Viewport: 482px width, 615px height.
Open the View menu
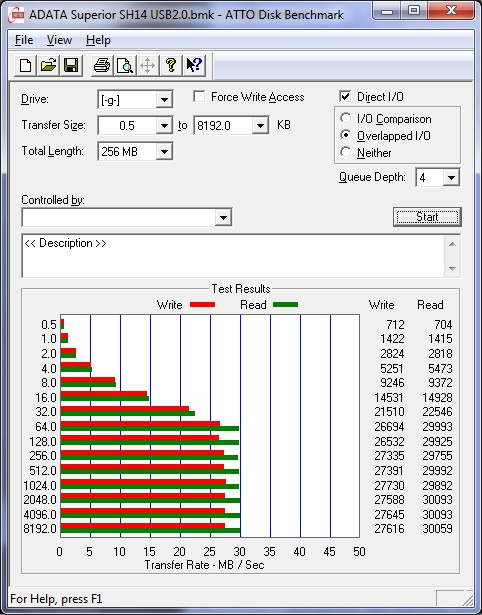point(59,40)
